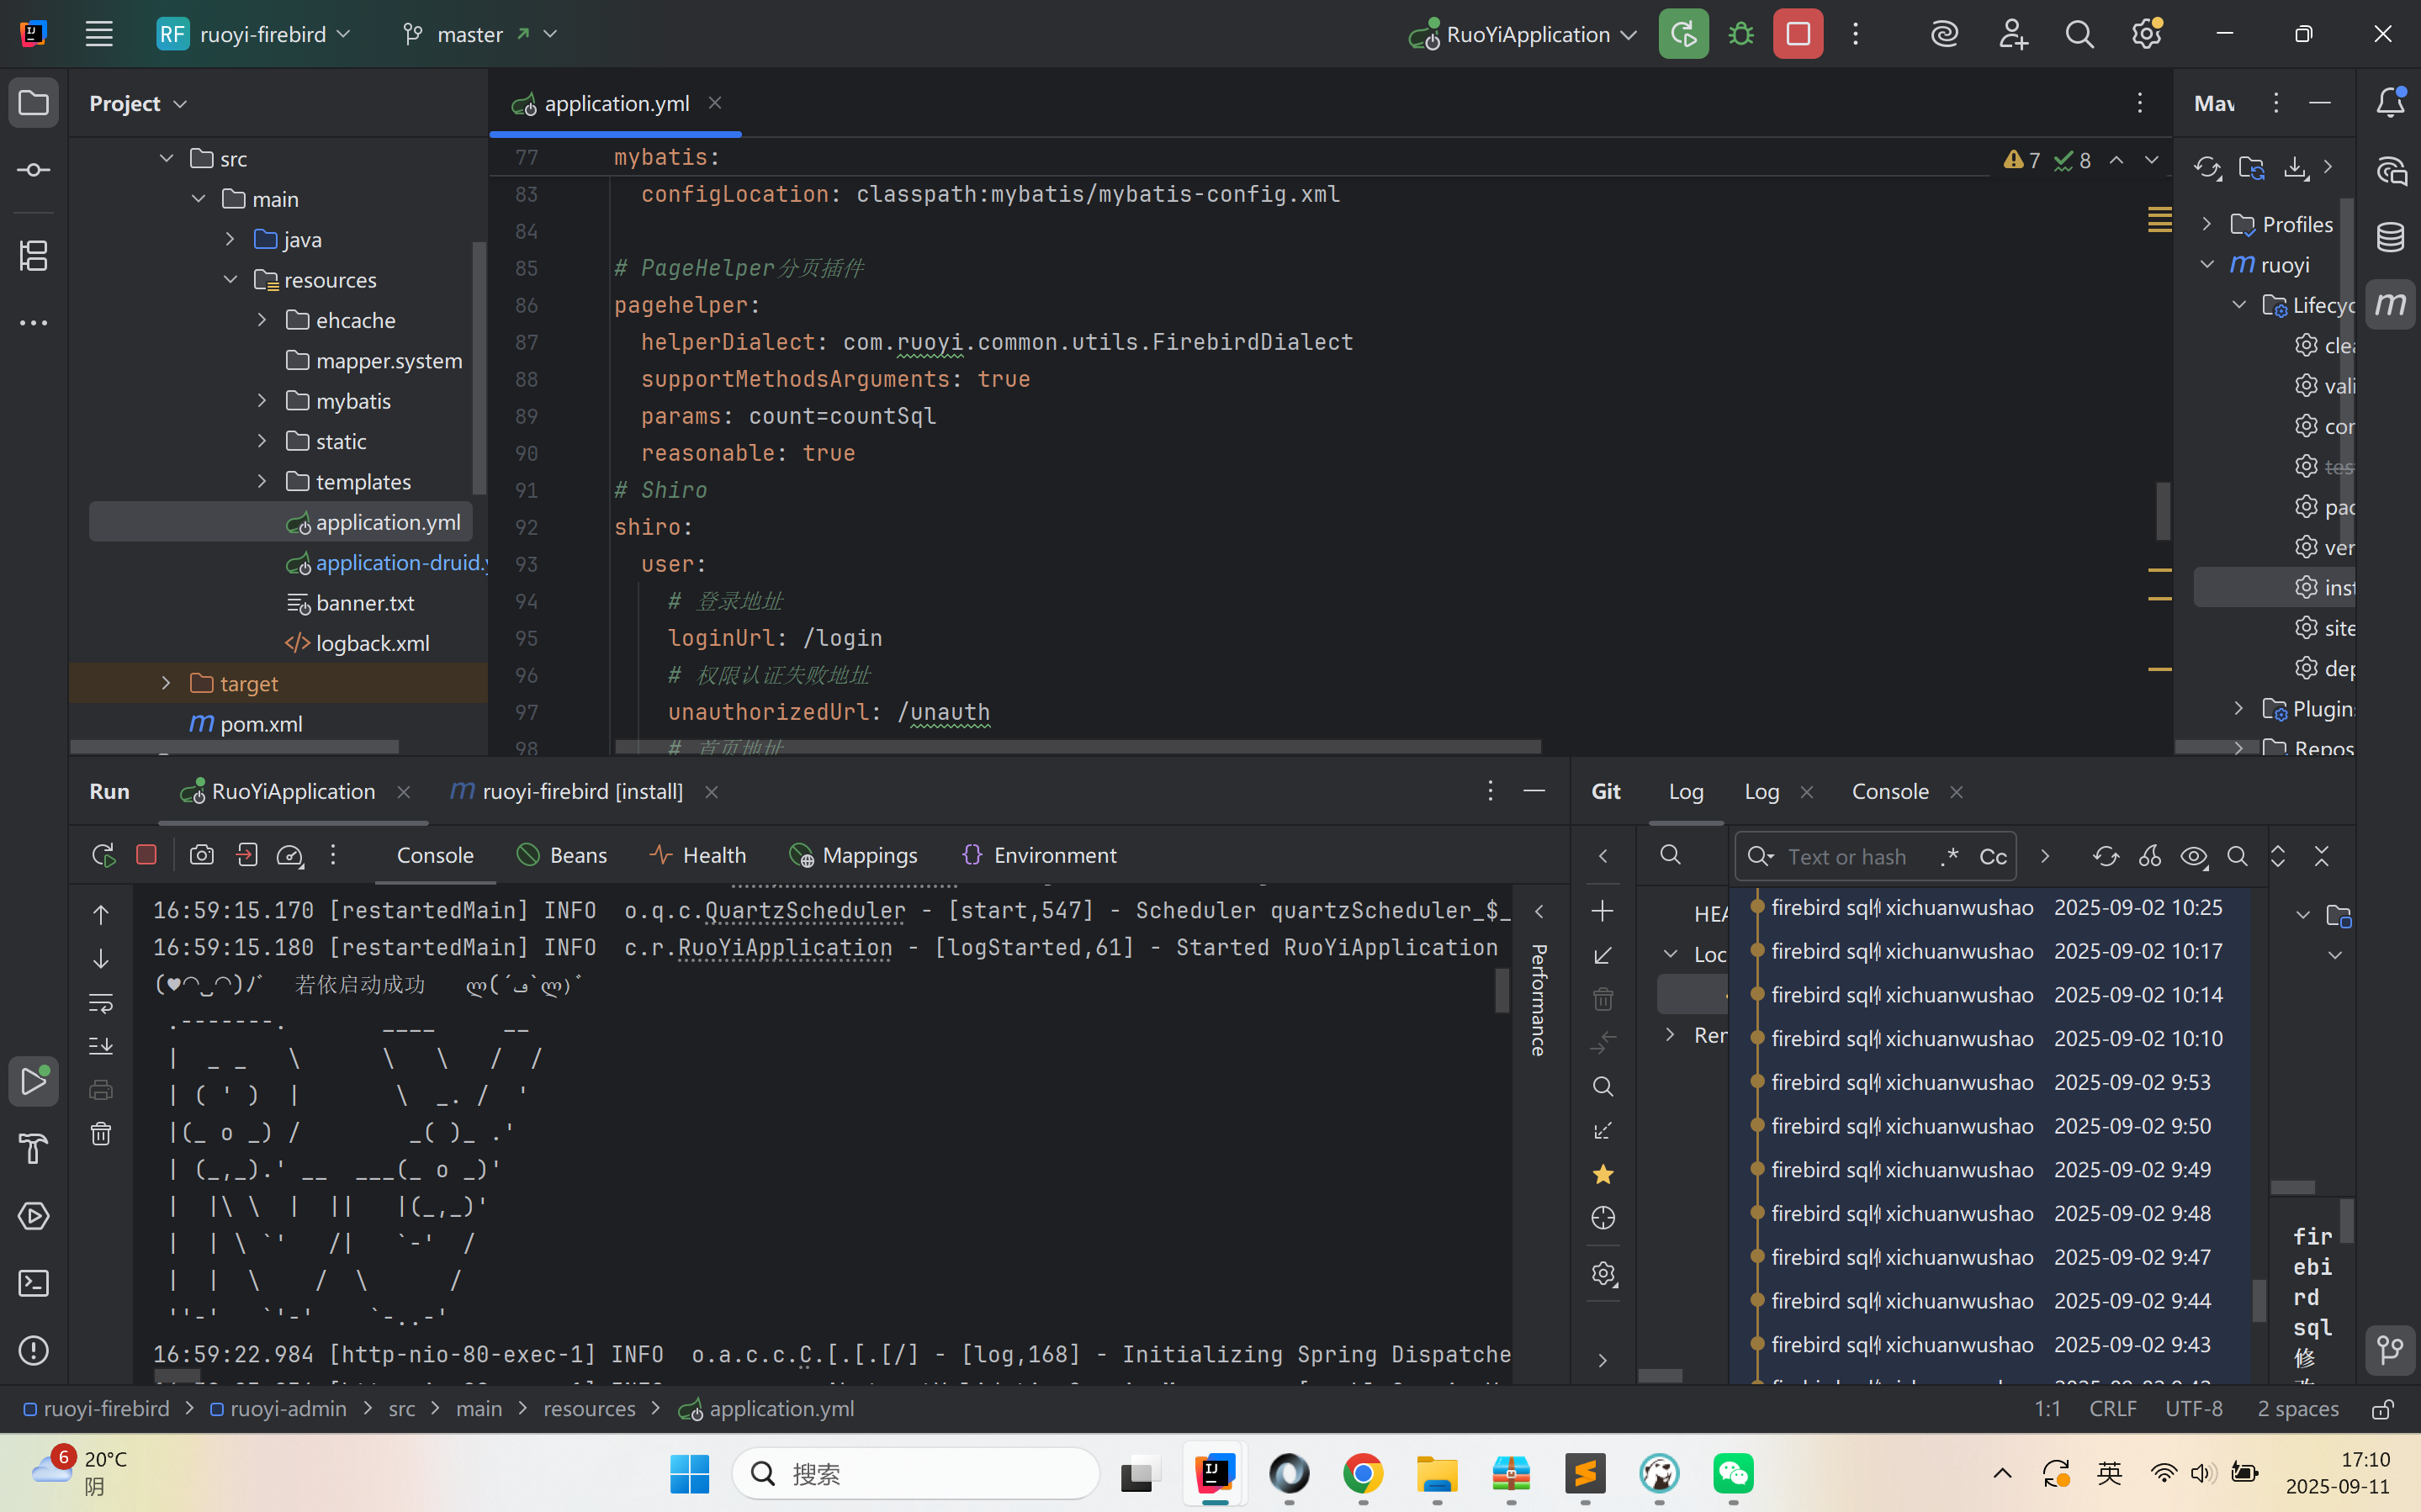Refresh the Git log

2105,856
